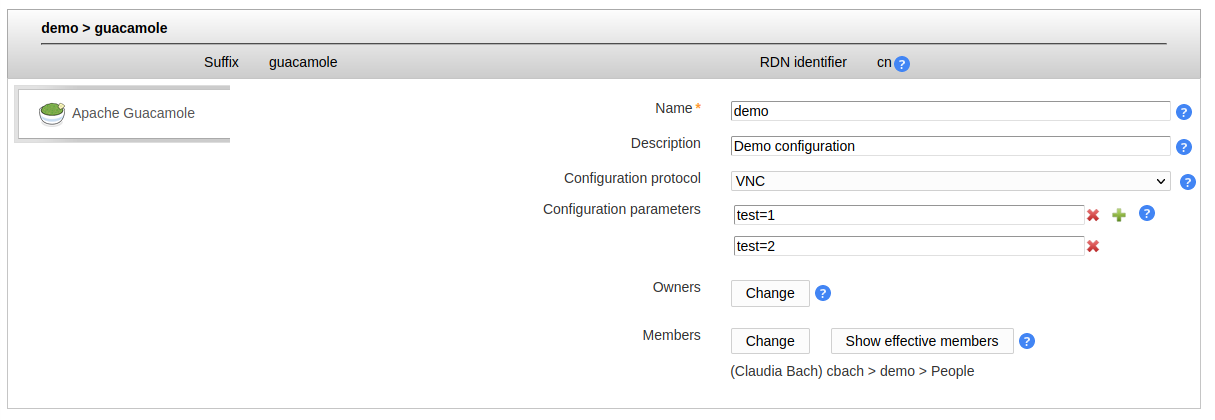
Task: Open the Configuration protocol VNC dropdown
Action: pyautogui.click(x=950, y=181)
